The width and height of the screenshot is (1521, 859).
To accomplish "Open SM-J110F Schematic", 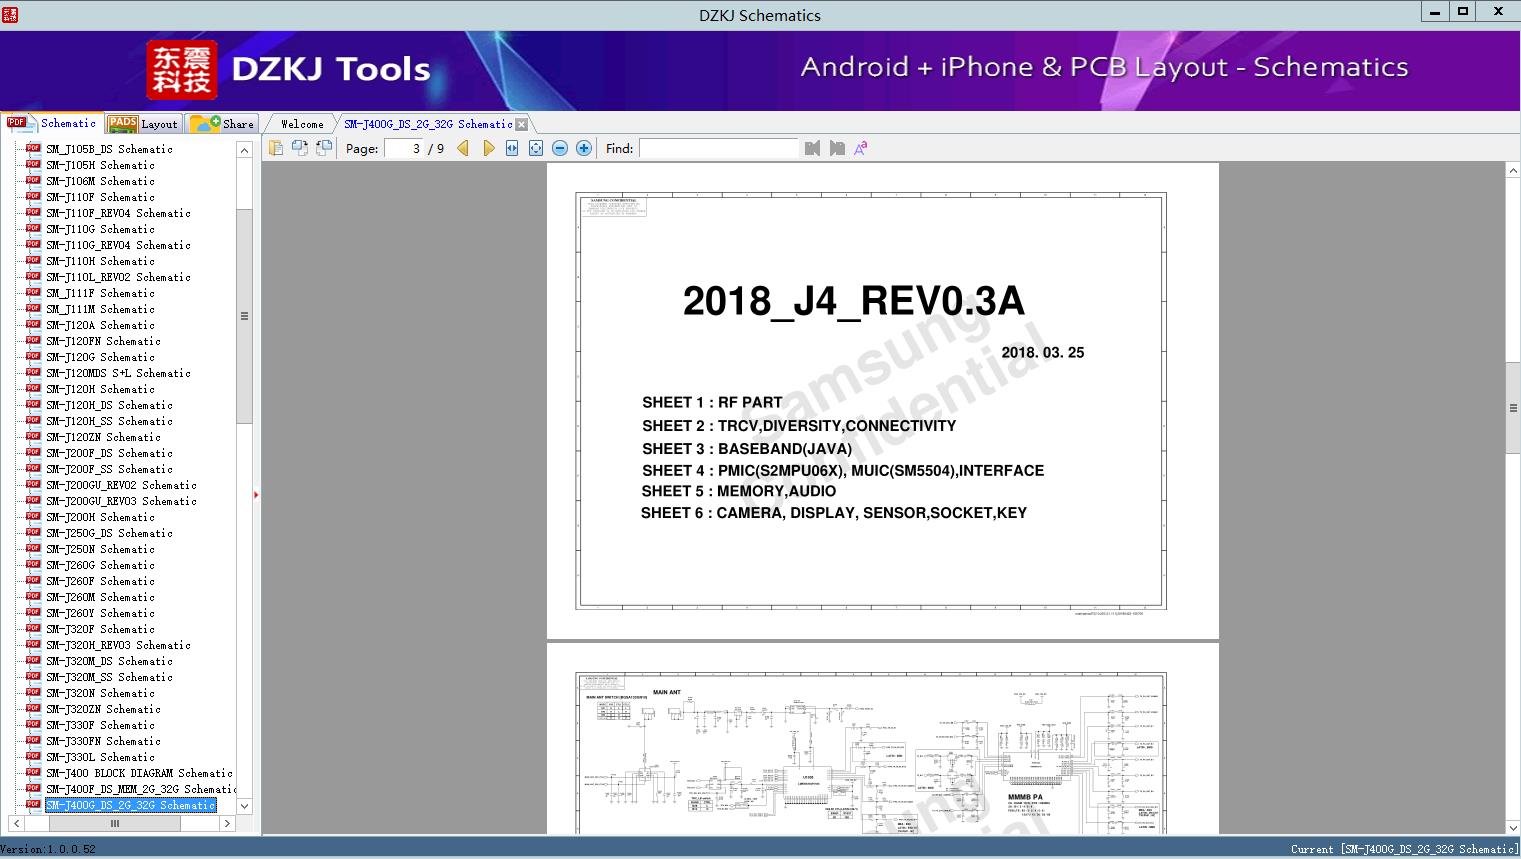I will coord(100,197).
